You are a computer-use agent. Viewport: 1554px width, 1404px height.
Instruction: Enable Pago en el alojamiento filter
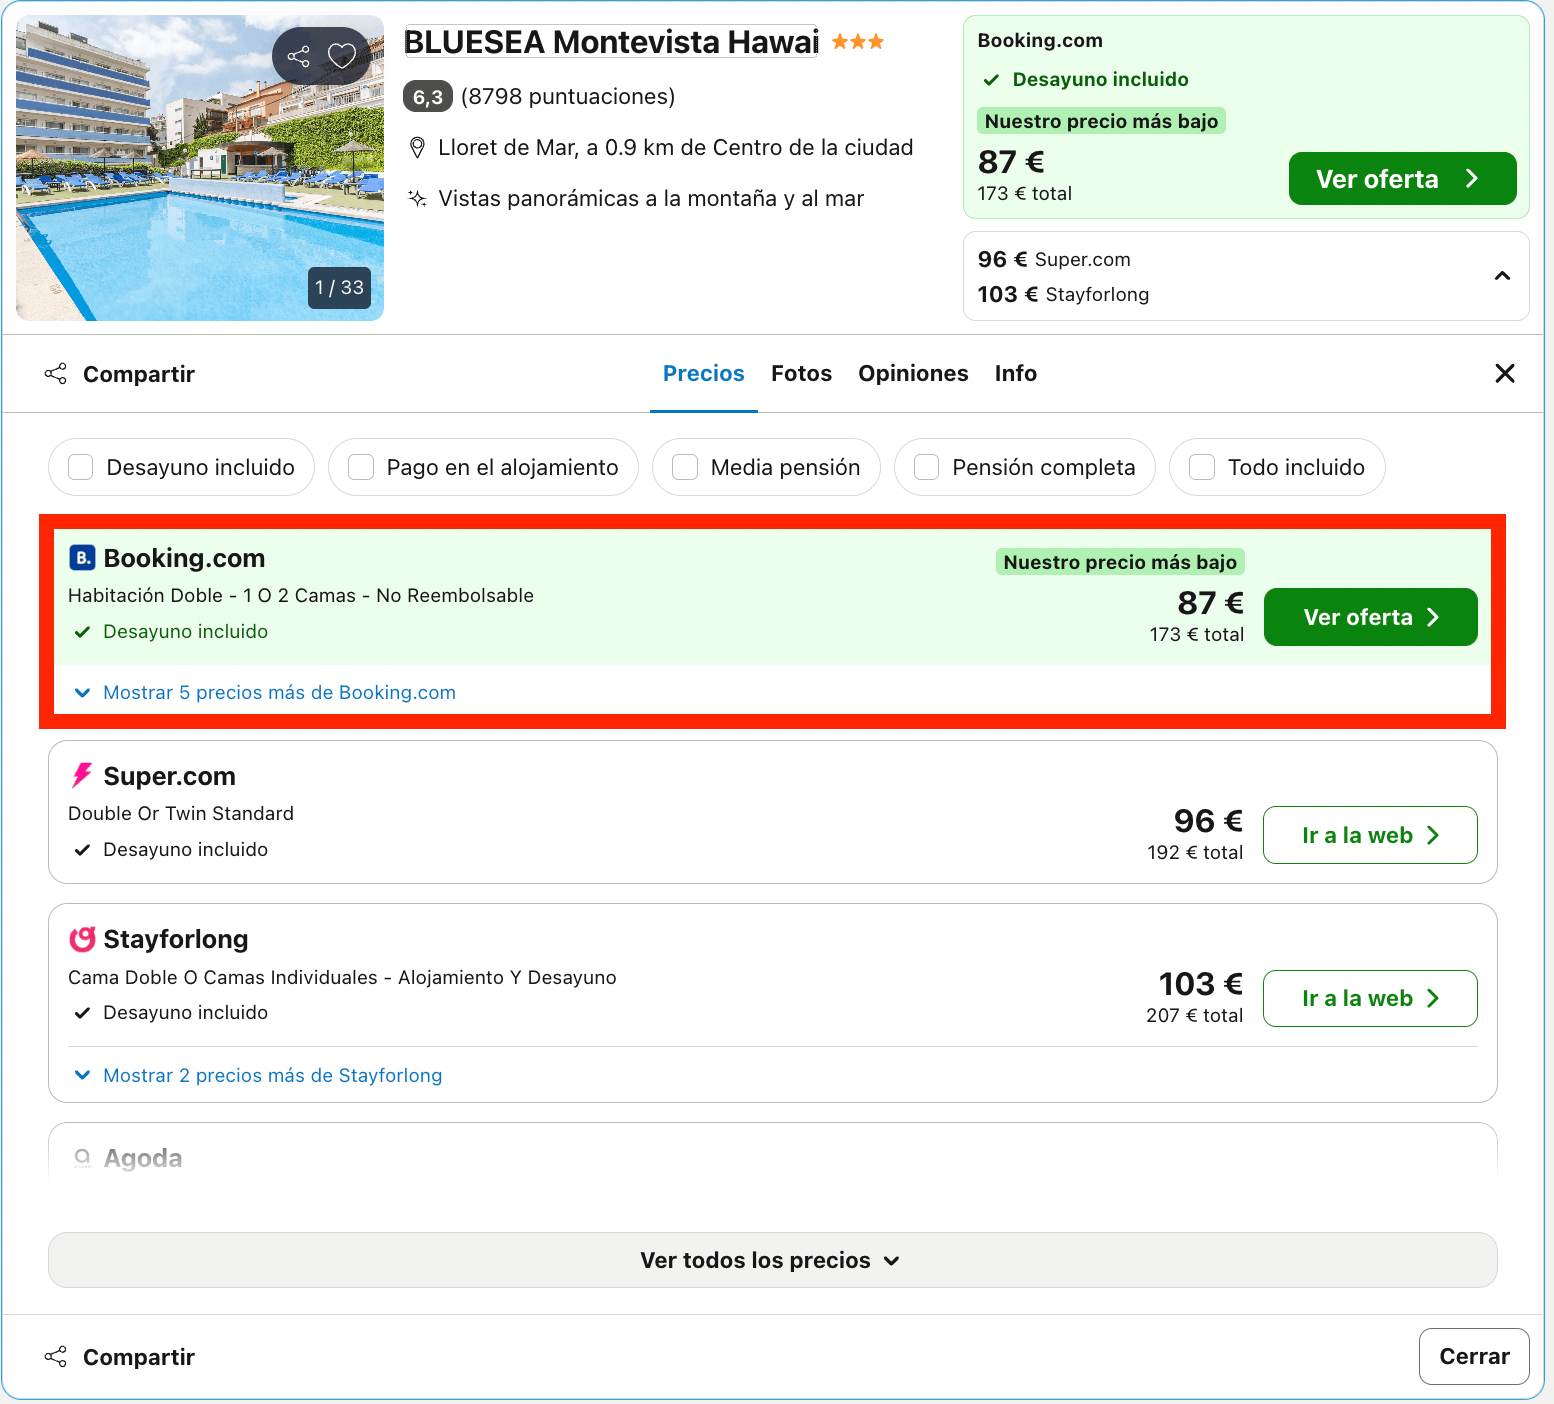pos(361,467)
